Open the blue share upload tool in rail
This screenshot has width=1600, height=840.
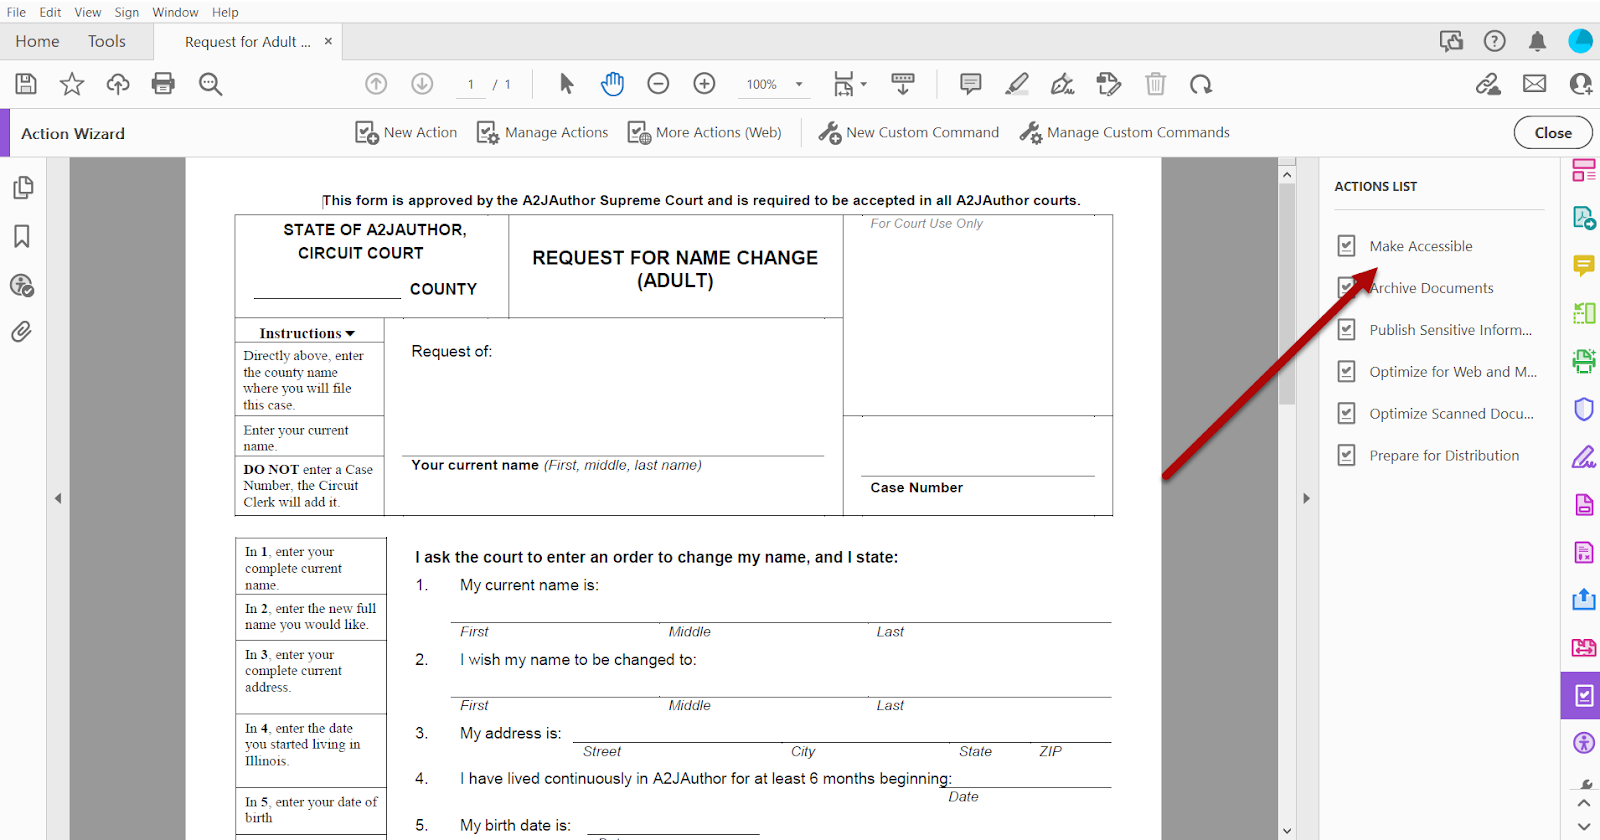point(1584,599)
